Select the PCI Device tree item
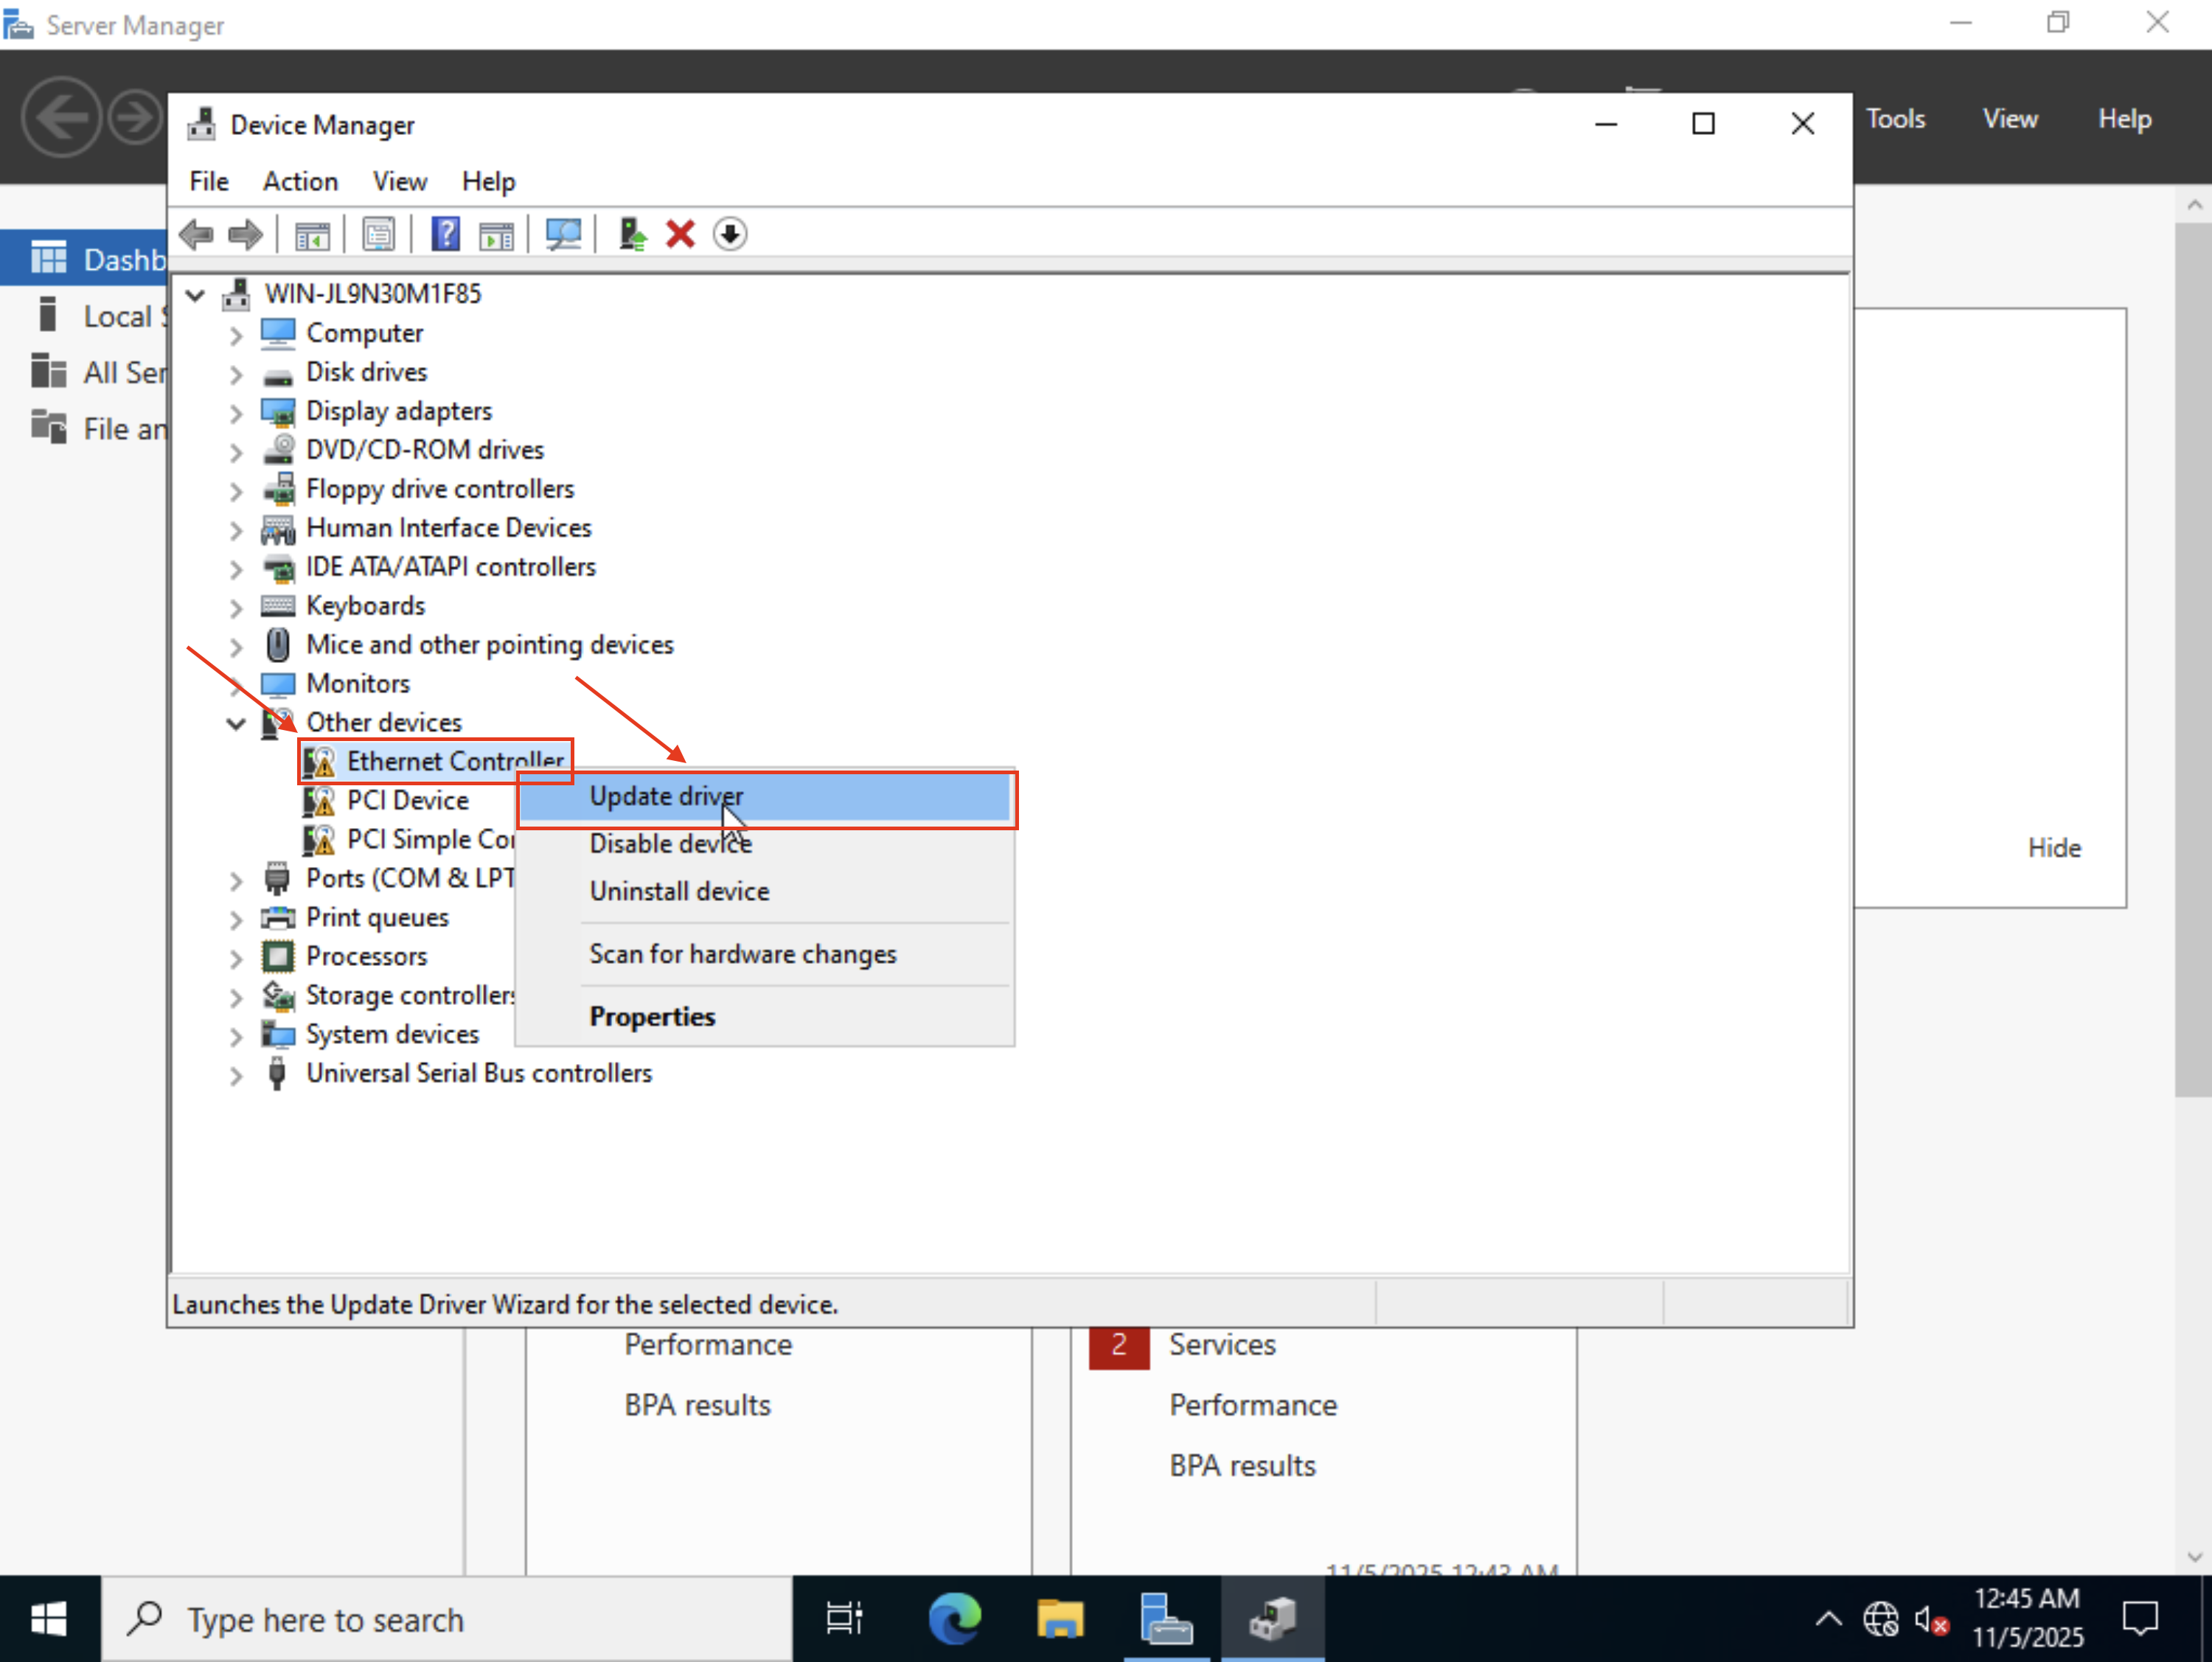The height and width of the screenshot is (1662, 2212). coord(408,800)
